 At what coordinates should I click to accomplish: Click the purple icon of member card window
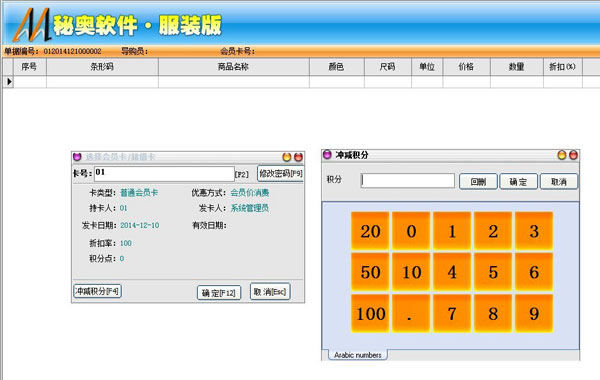pyautogui.click(x=77, y=157)
